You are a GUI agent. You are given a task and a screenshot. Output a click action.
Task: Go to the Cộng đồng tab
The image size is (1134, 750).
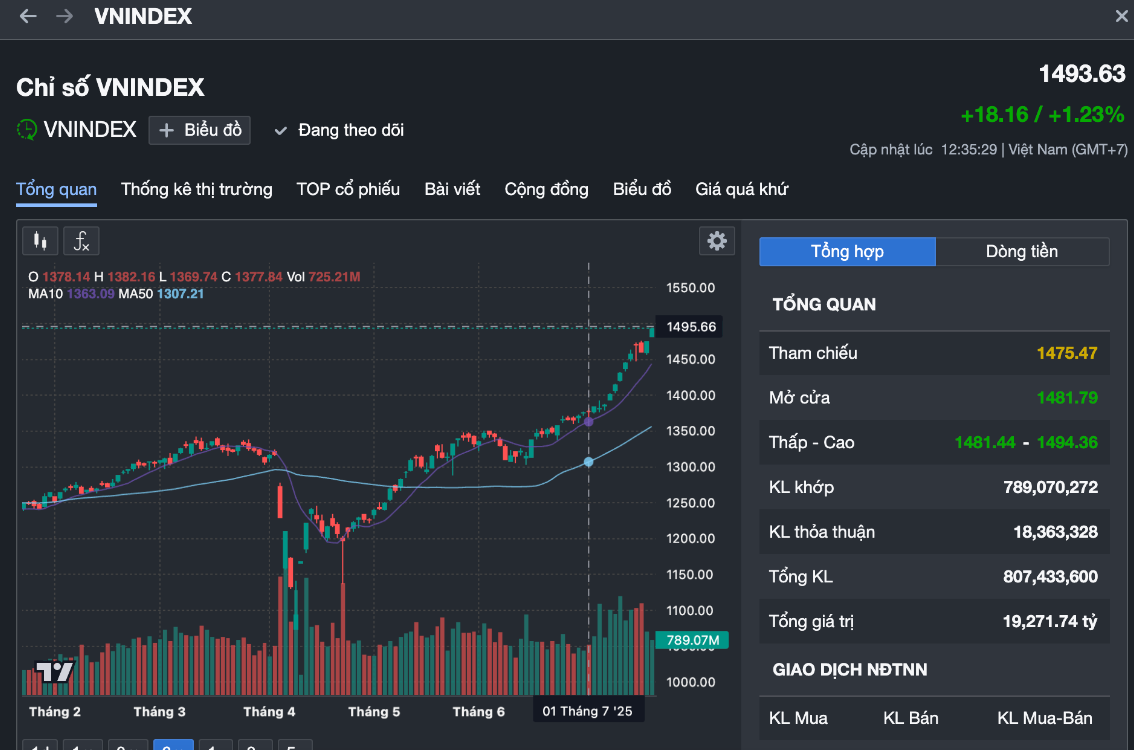pyautogui.click(x=546, y=189)
